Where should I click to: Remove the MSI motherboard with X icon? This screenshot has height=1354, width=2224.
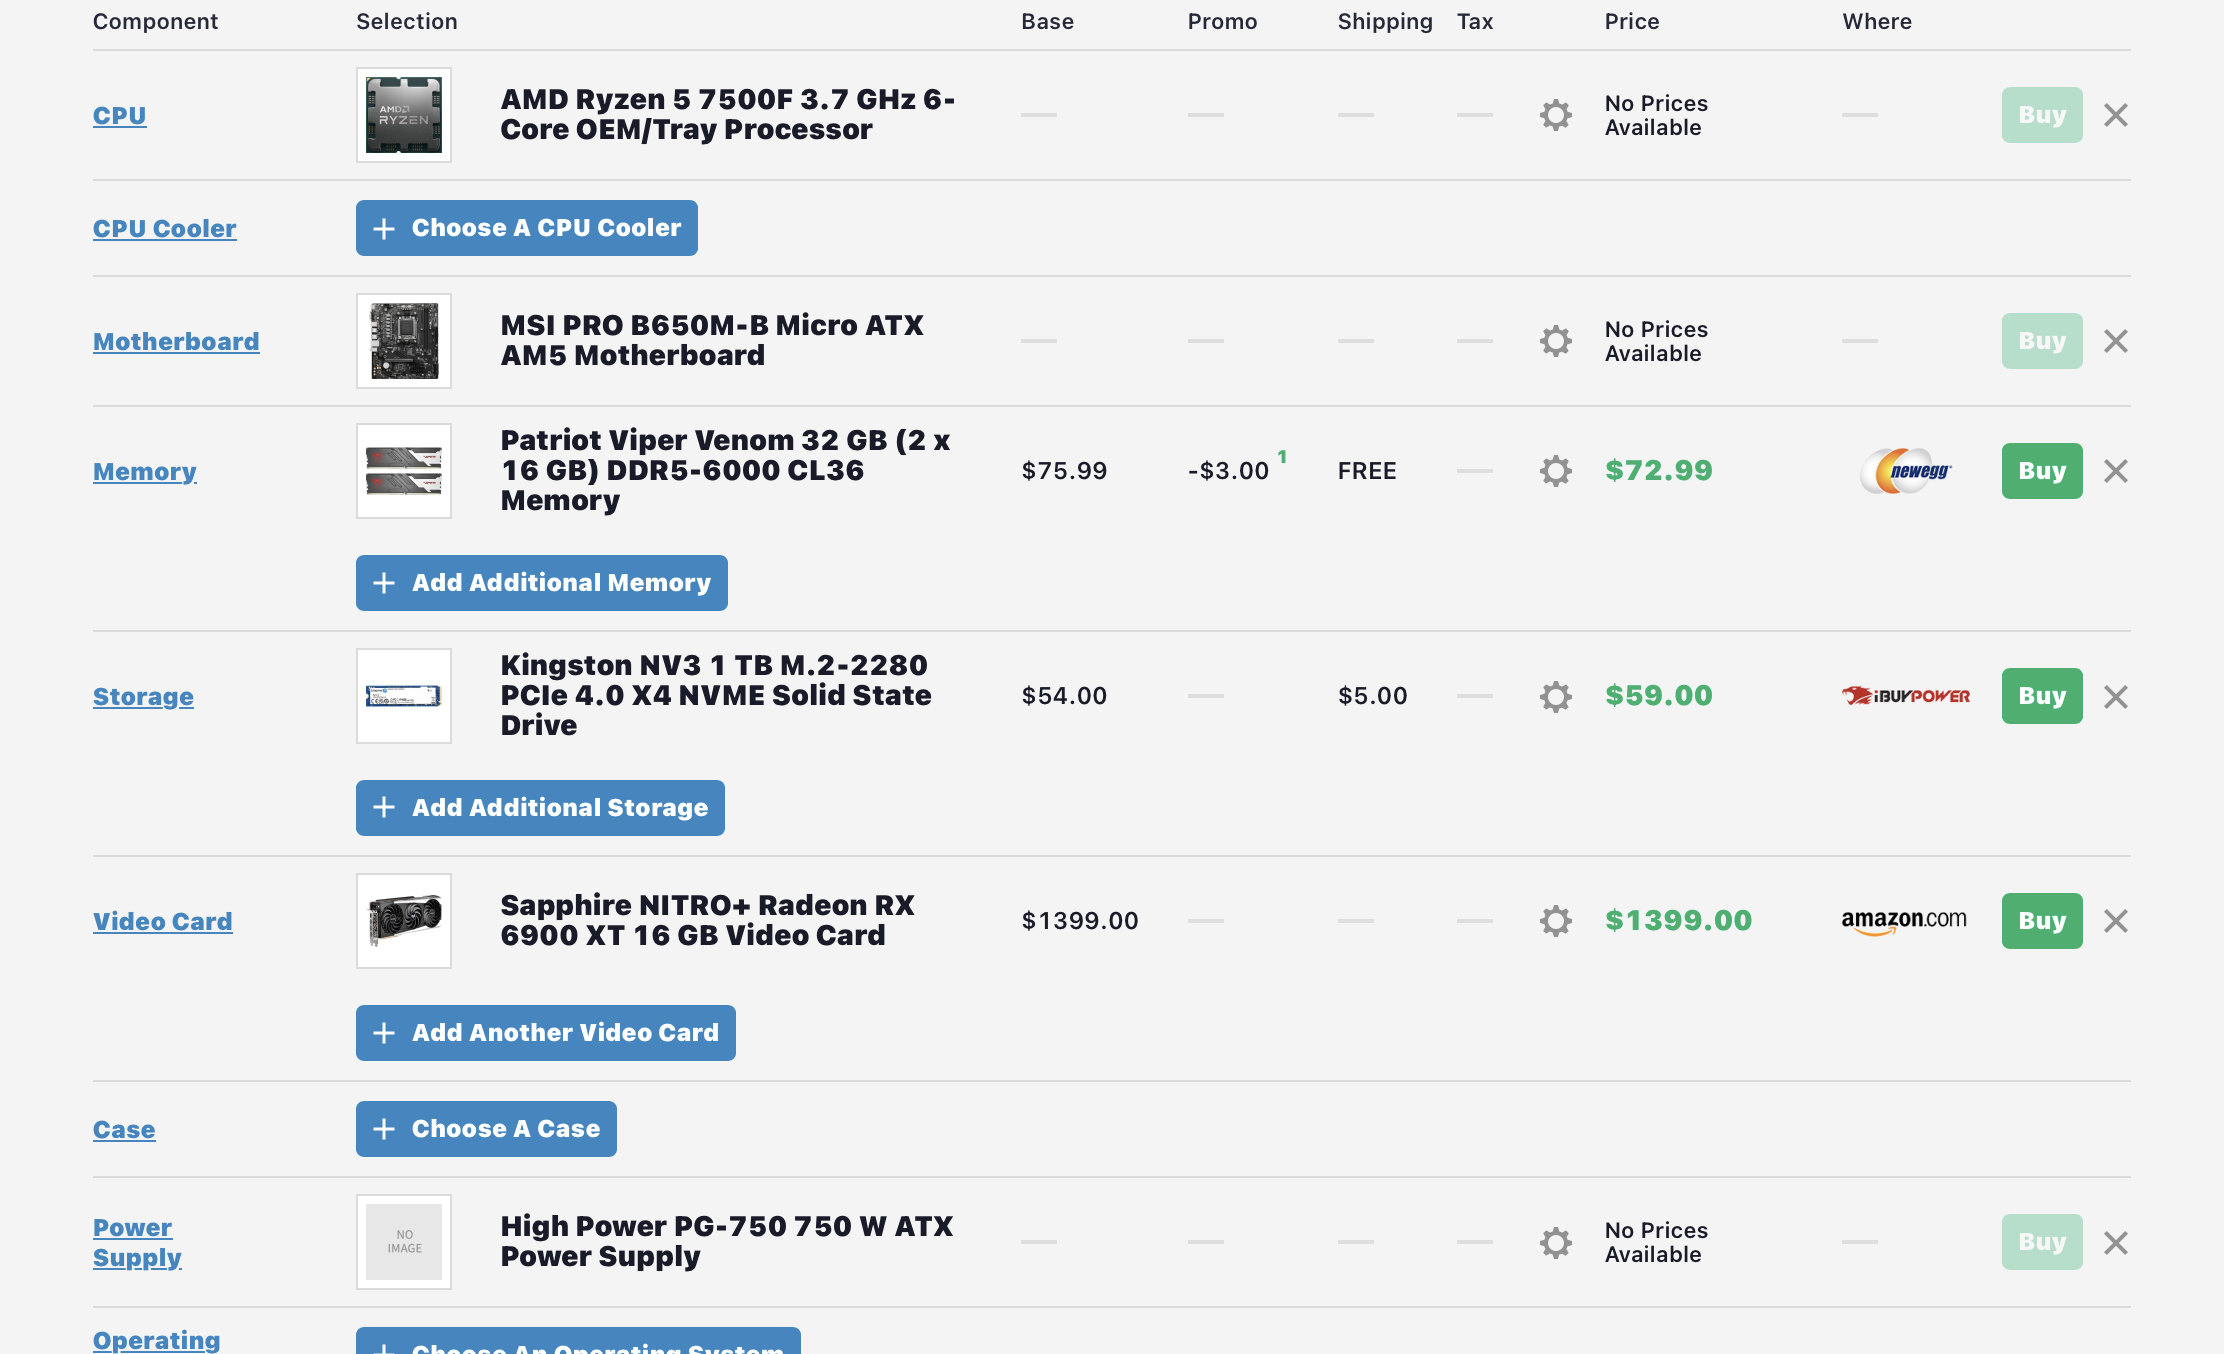pyautogui.click(x=2115, y=341)
